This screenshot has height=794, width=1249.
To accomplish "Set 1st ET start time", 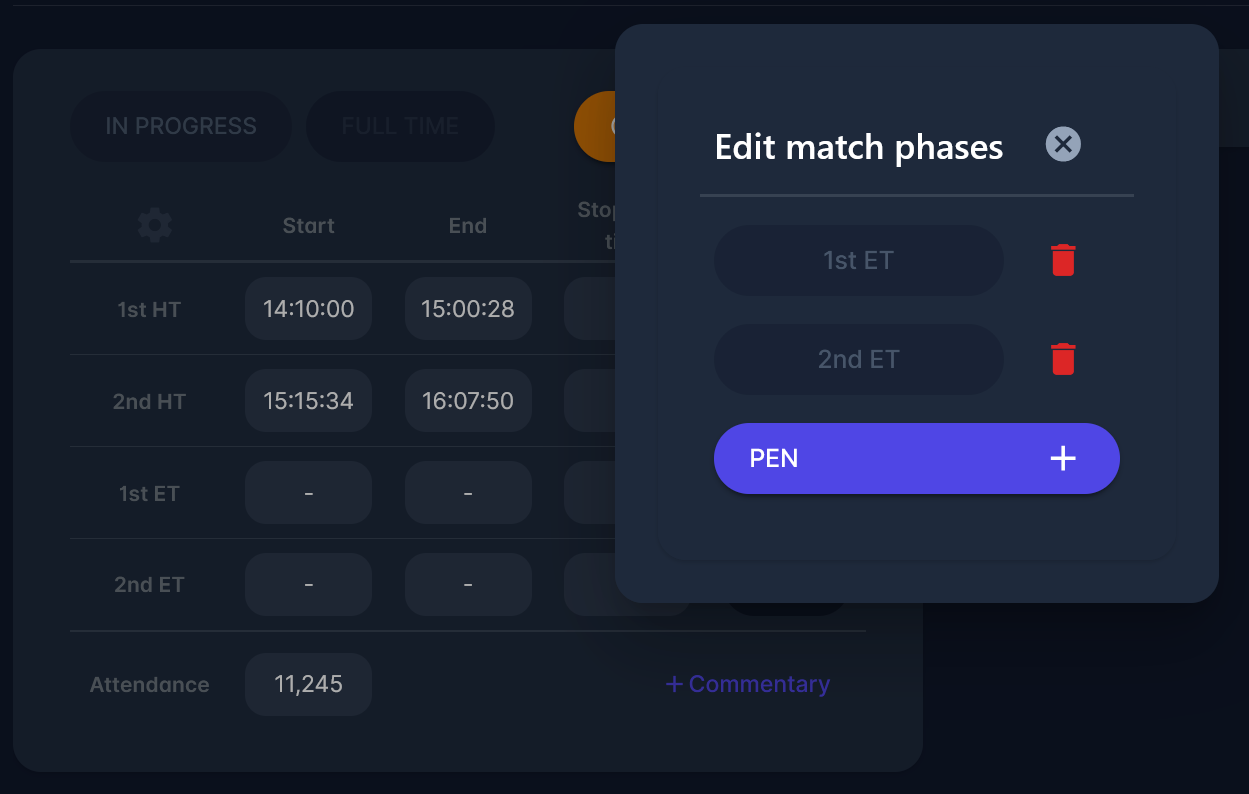I will pyautogui.click(x=308, y=493).
